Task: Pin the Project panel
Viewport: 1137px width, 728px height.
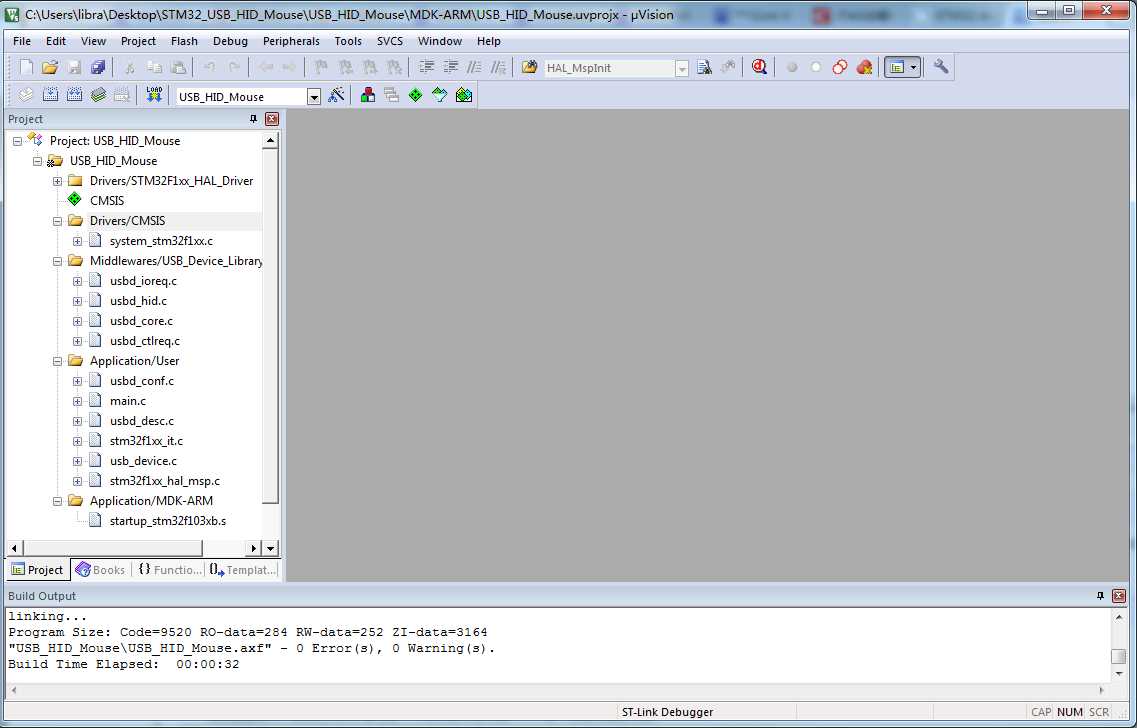Action: coord(253,119)
